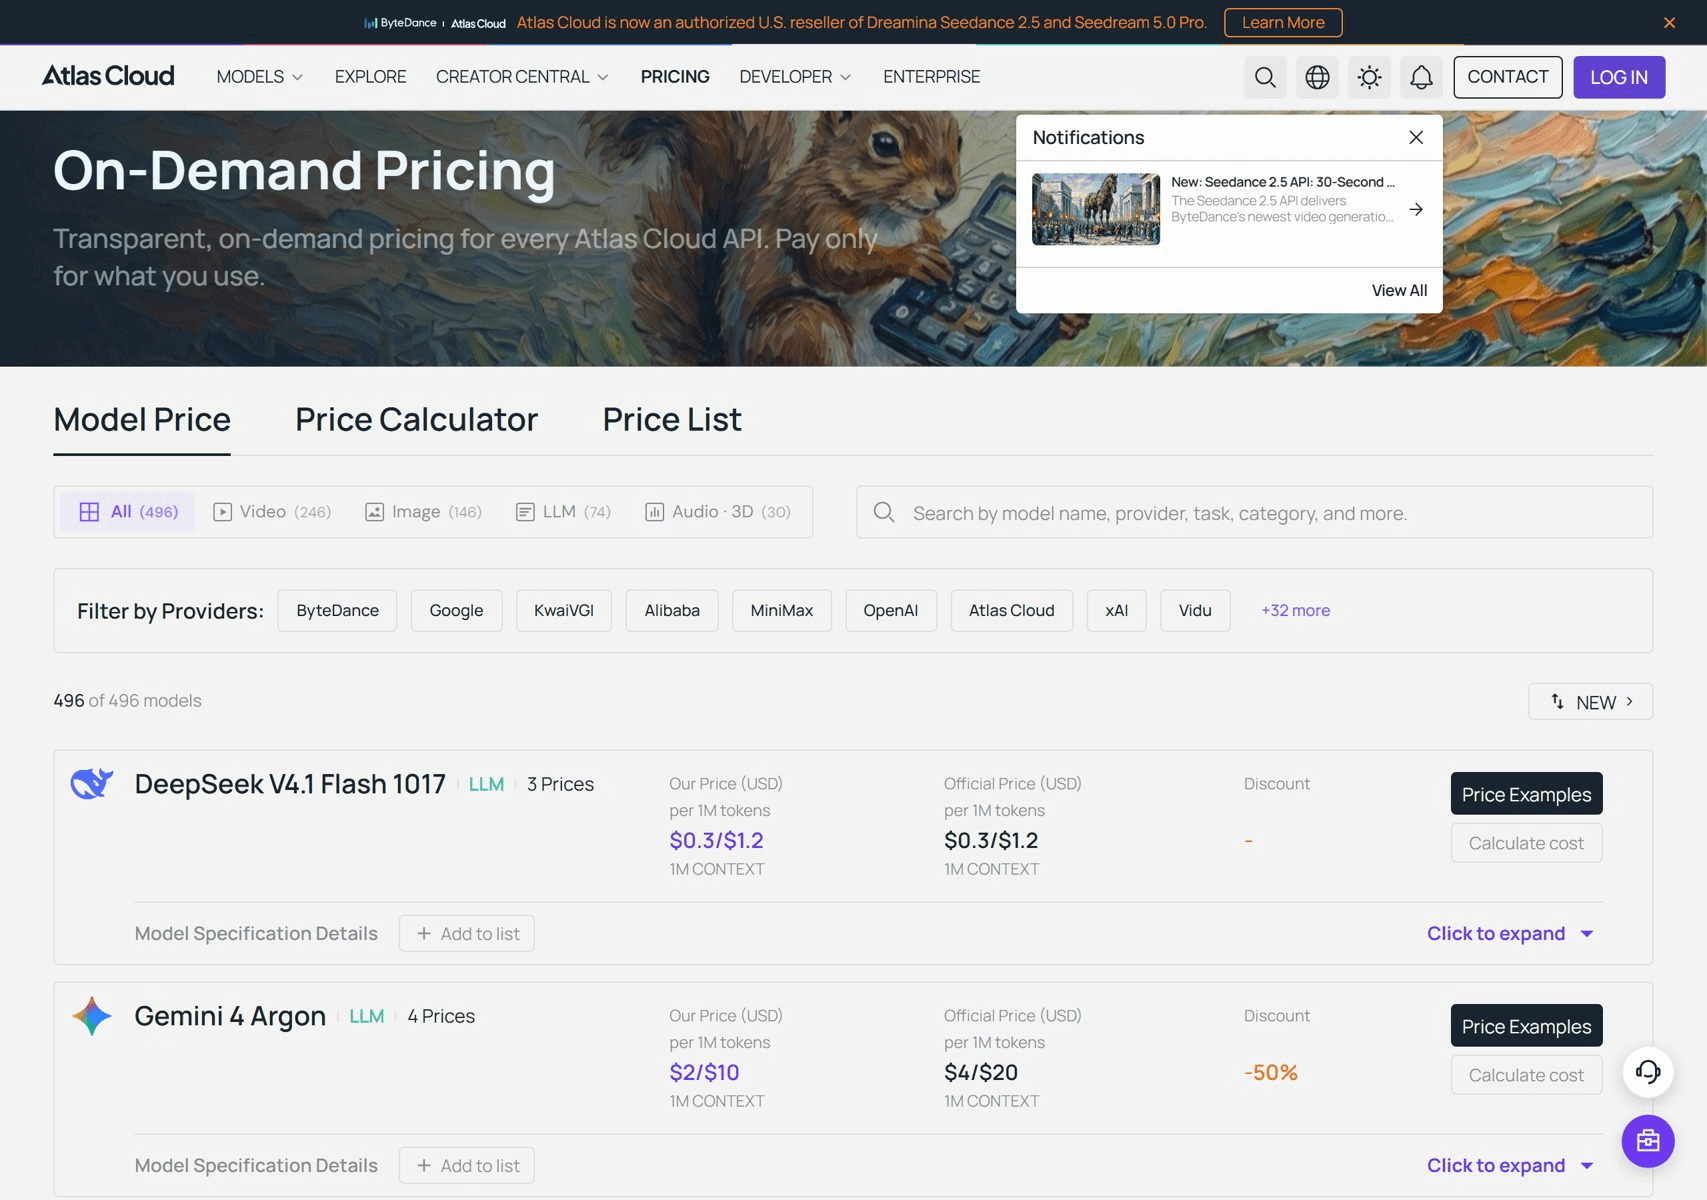This screenshot has height=1200, width=1707.
Task: Toggle the ByteDance provider filter
Action: (x=338, y=611)
